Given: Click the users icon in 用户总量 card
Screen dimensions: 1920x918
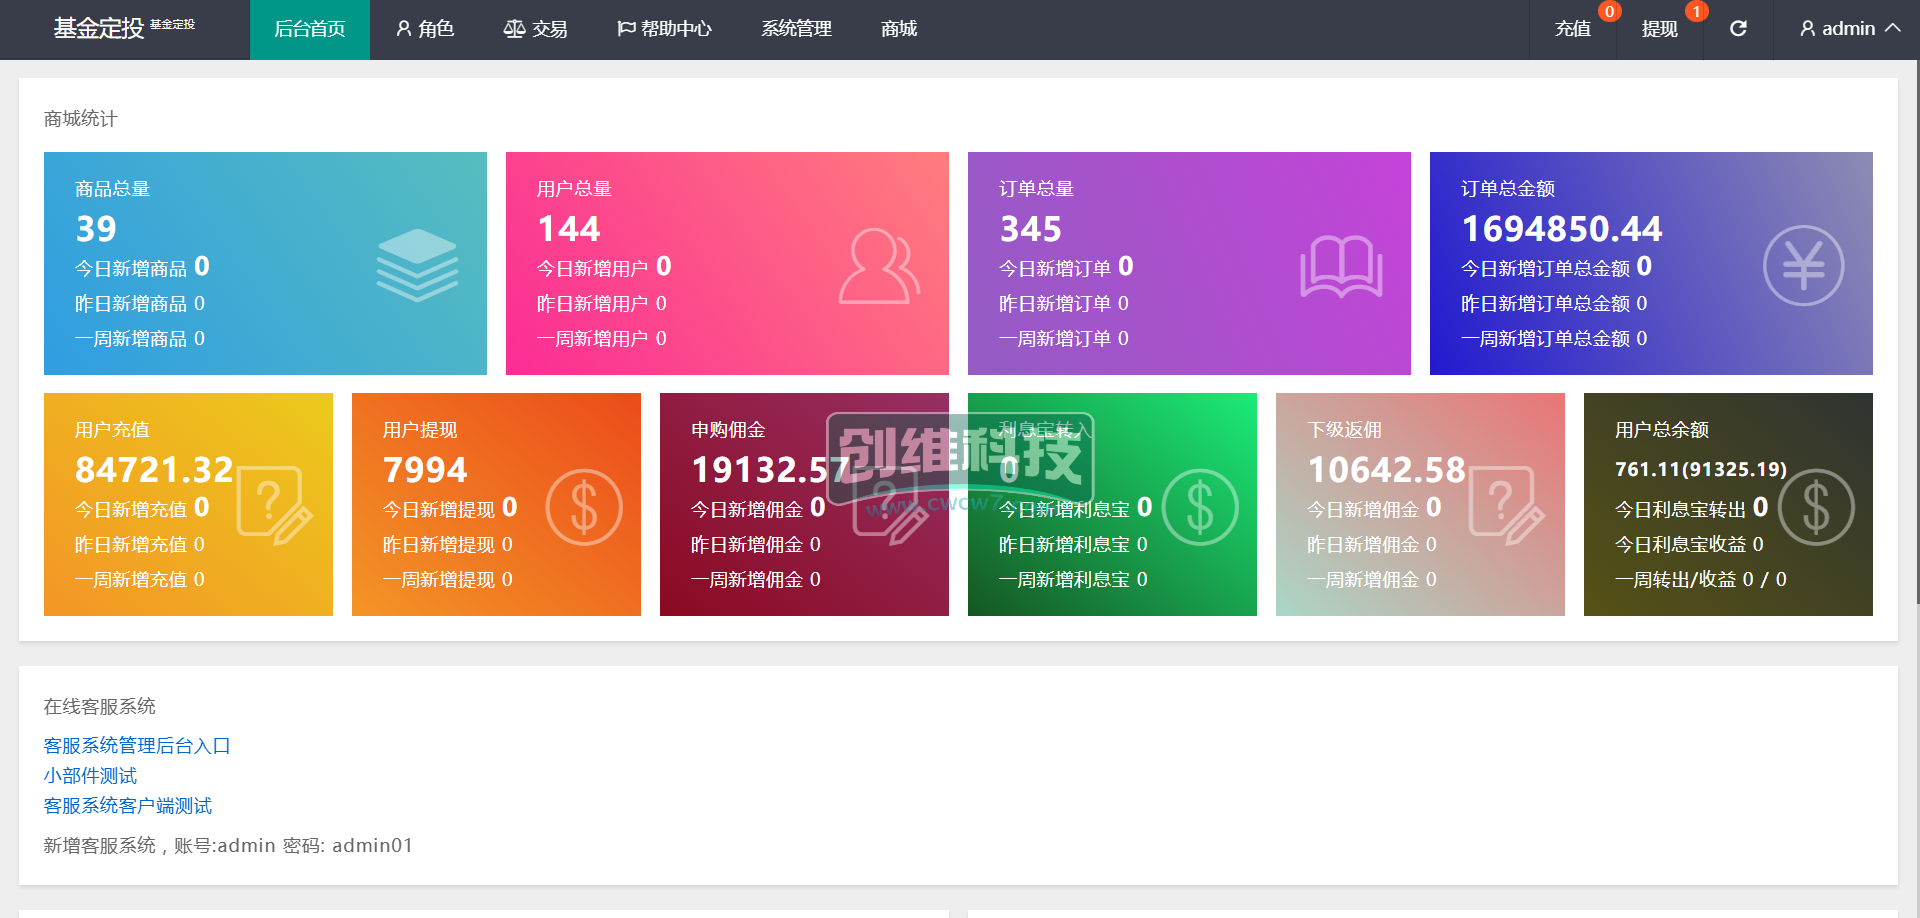Looking at the screenshot, I should coord(878,266).
